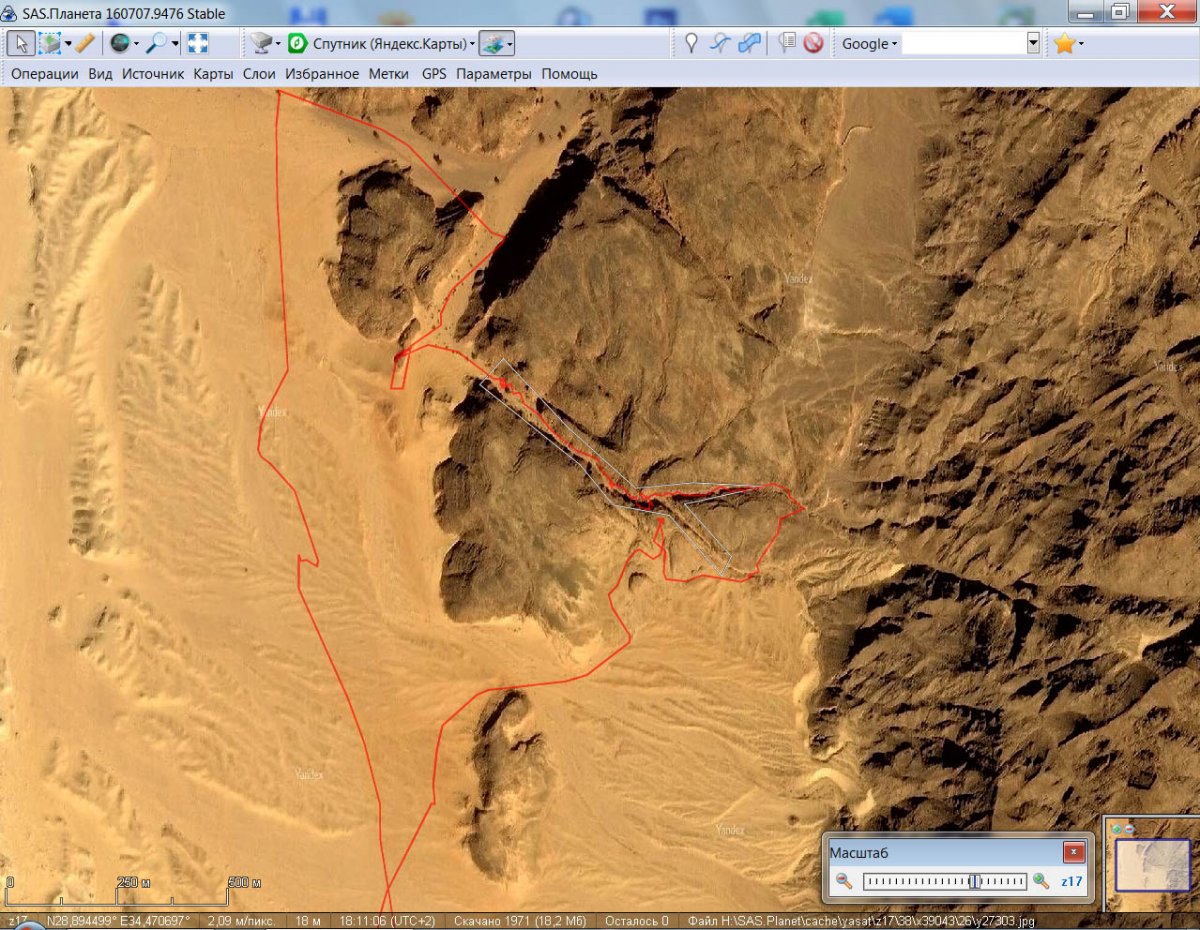This screenshot has width=1200, height=930.
Task: Click the minimap green plus zoom button
Action: point(1117,829)
